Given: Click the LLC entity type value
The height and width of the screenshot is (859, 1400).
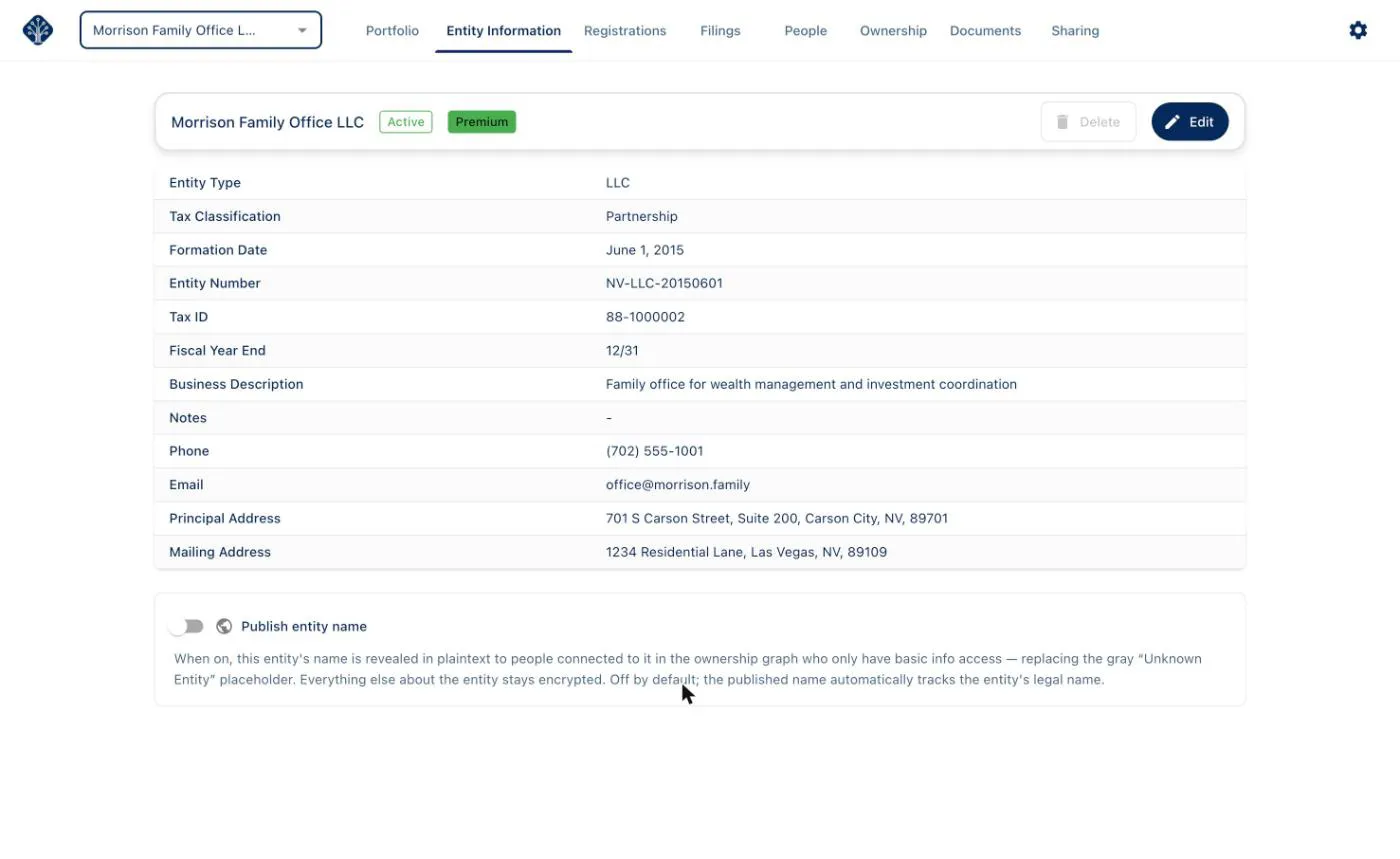Looking at the screenshot, I should point(618,183).
